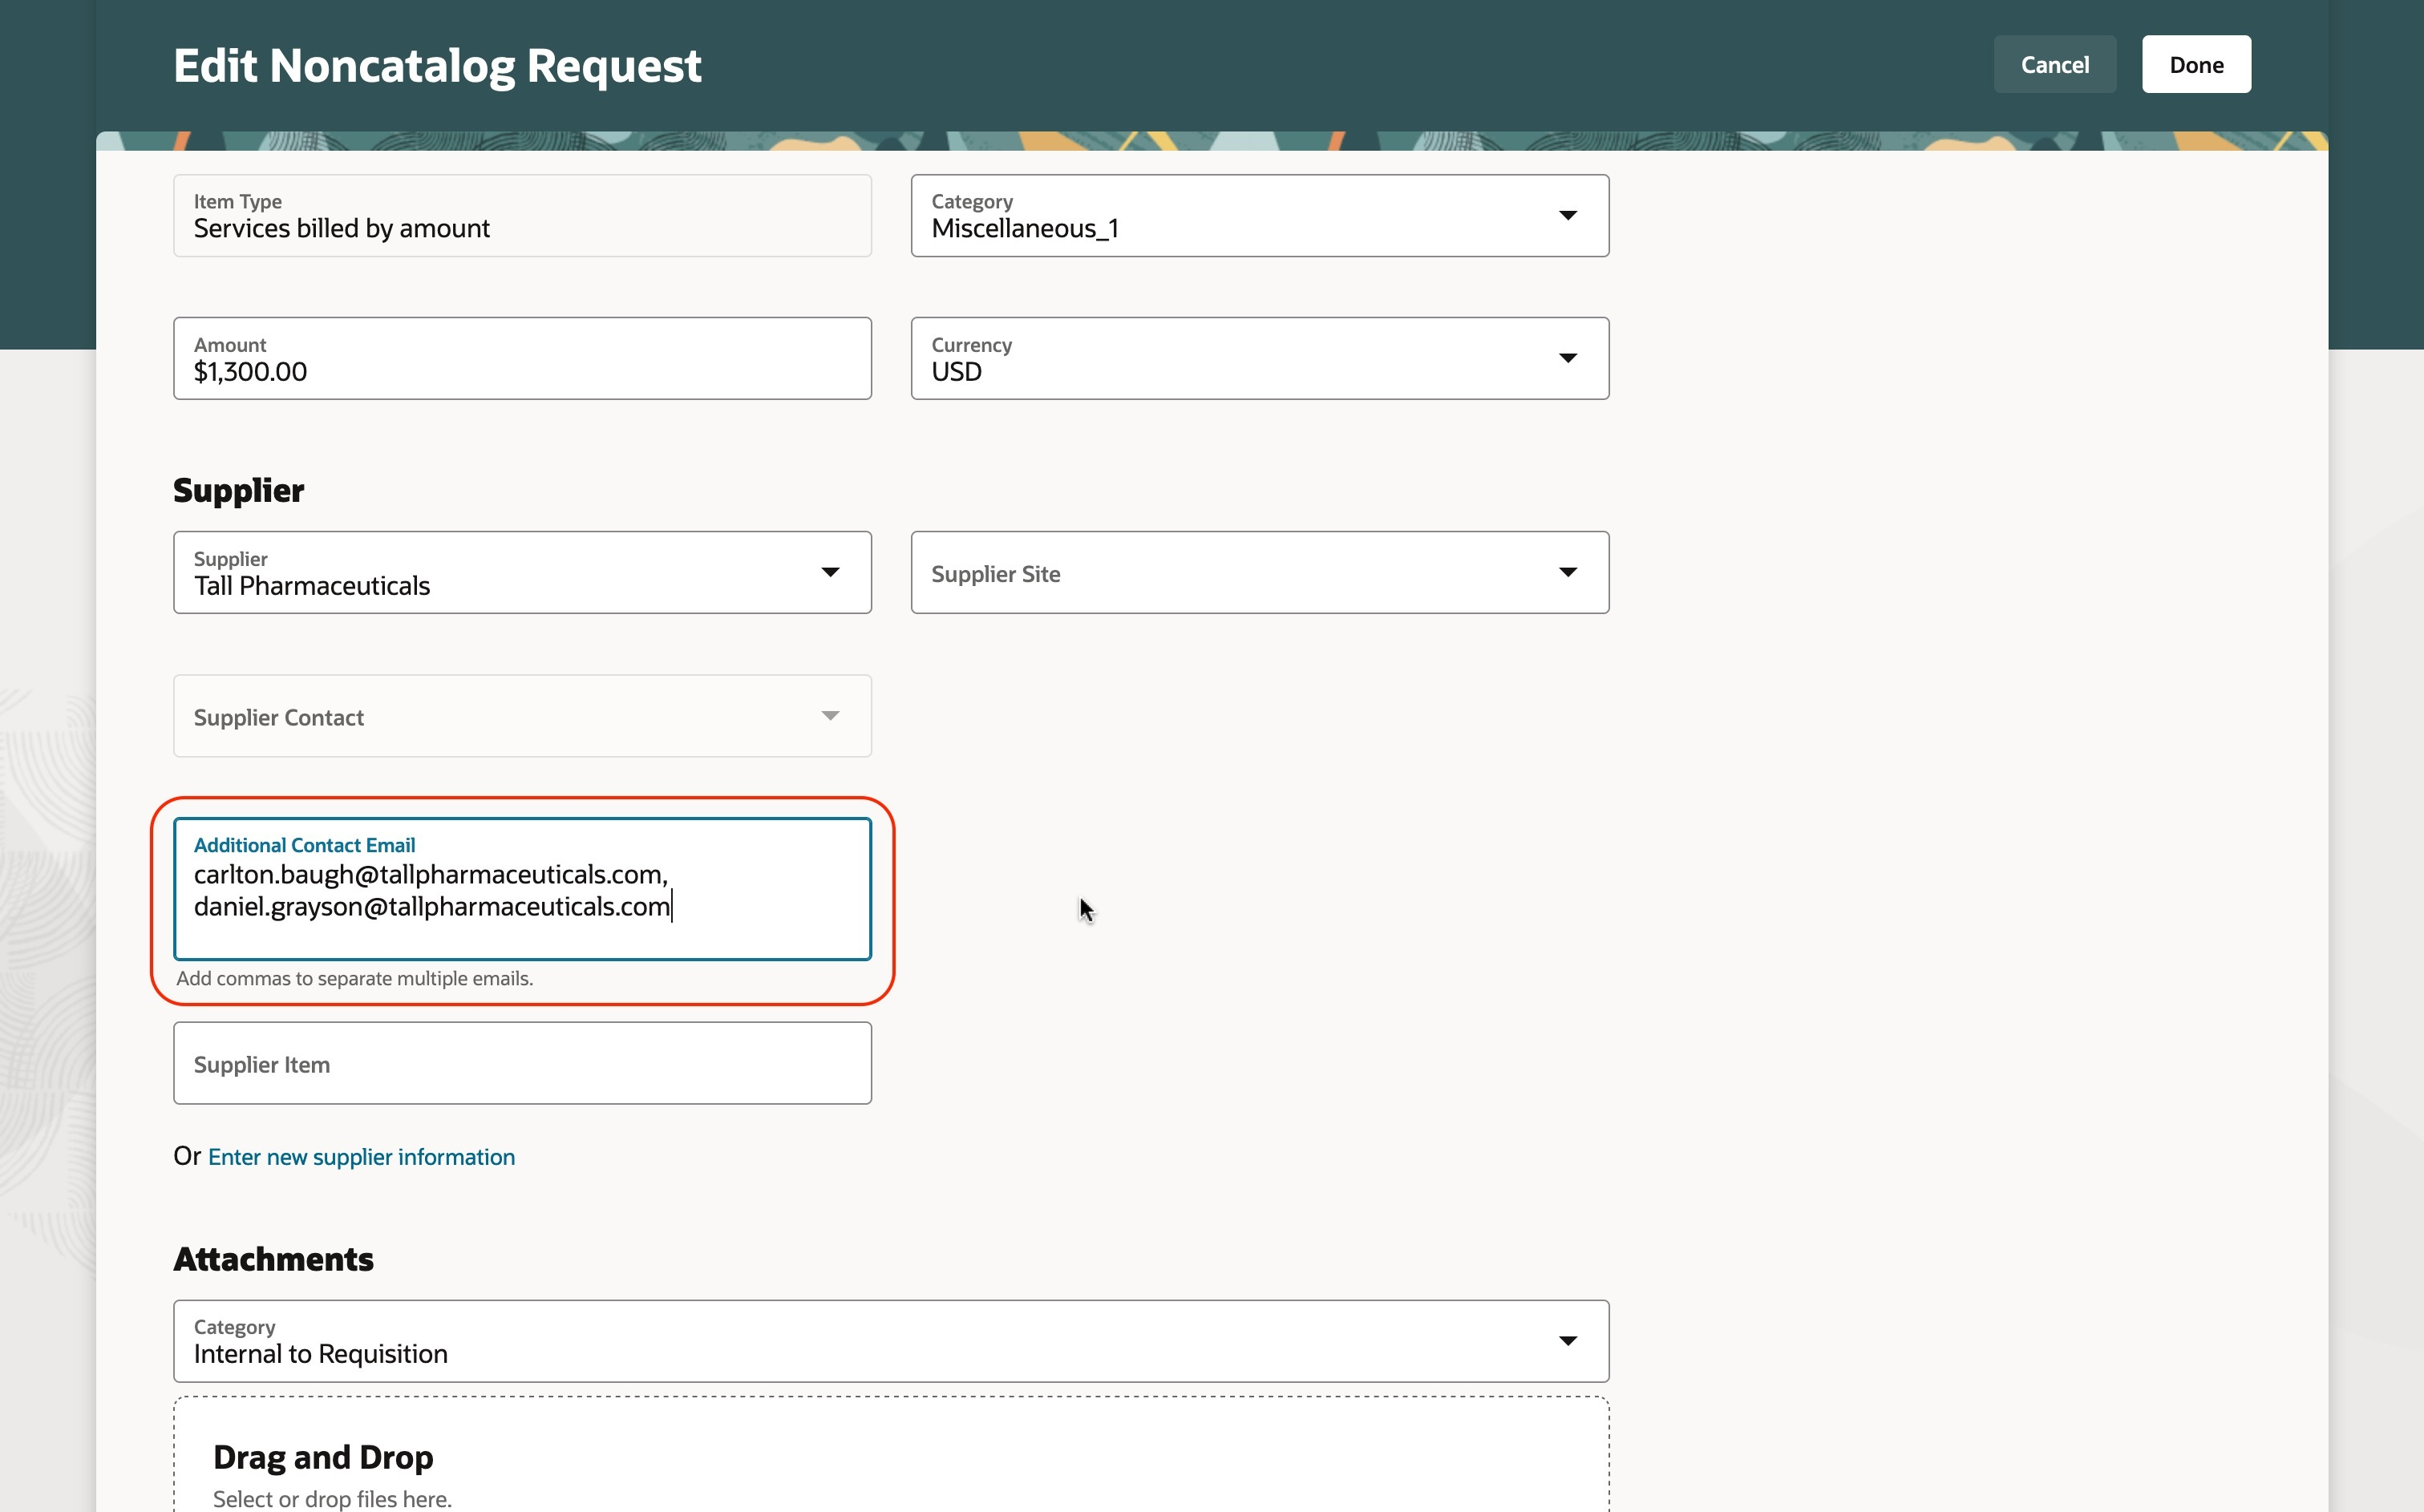Click the Cancel button
This screenshot has height=1512, width=2424.
(2054, 65)
